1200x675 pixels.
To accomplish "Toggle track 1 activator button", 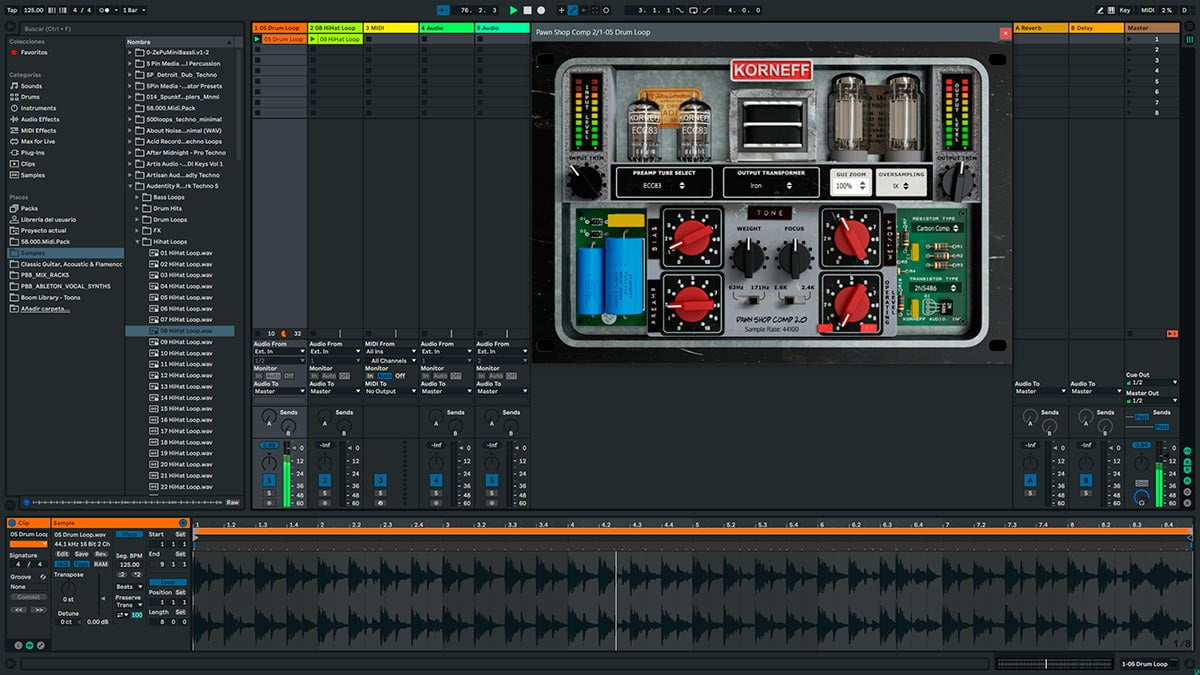I will [269, 481].
